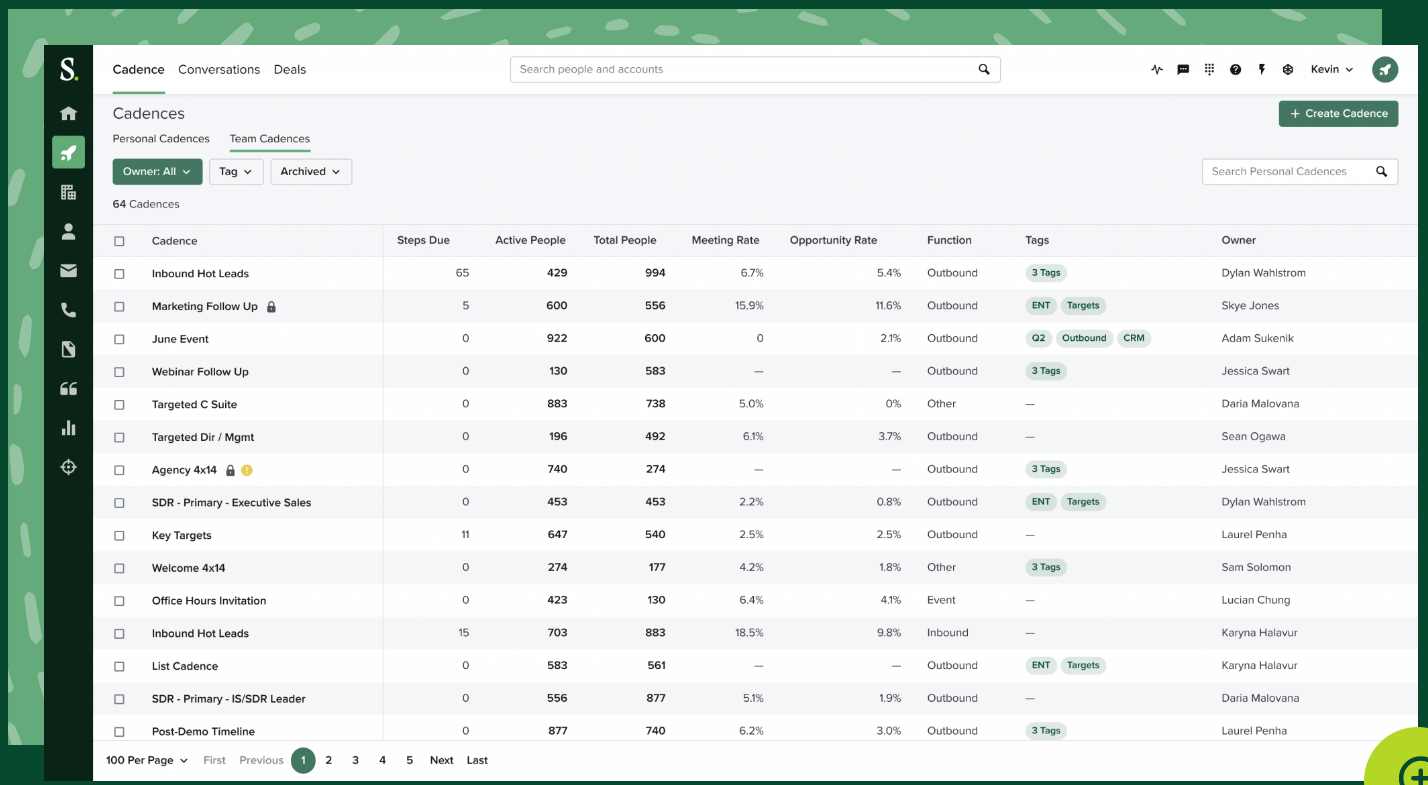1428x785 pixels.
Task: Switch to the Team Cadences tab
Action: point(269,138)
